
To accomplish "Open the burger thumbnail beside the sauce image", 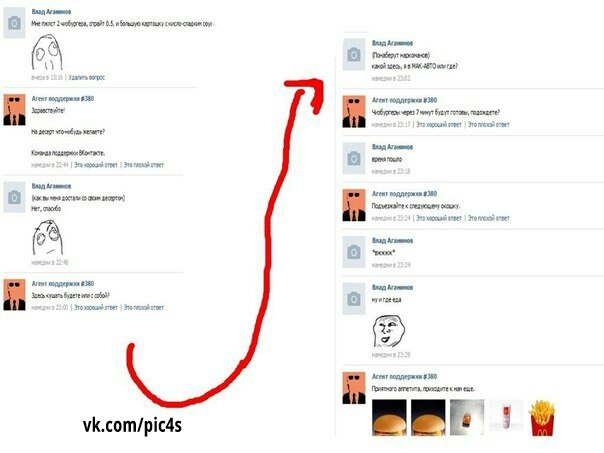I will (x=428, y=418).
